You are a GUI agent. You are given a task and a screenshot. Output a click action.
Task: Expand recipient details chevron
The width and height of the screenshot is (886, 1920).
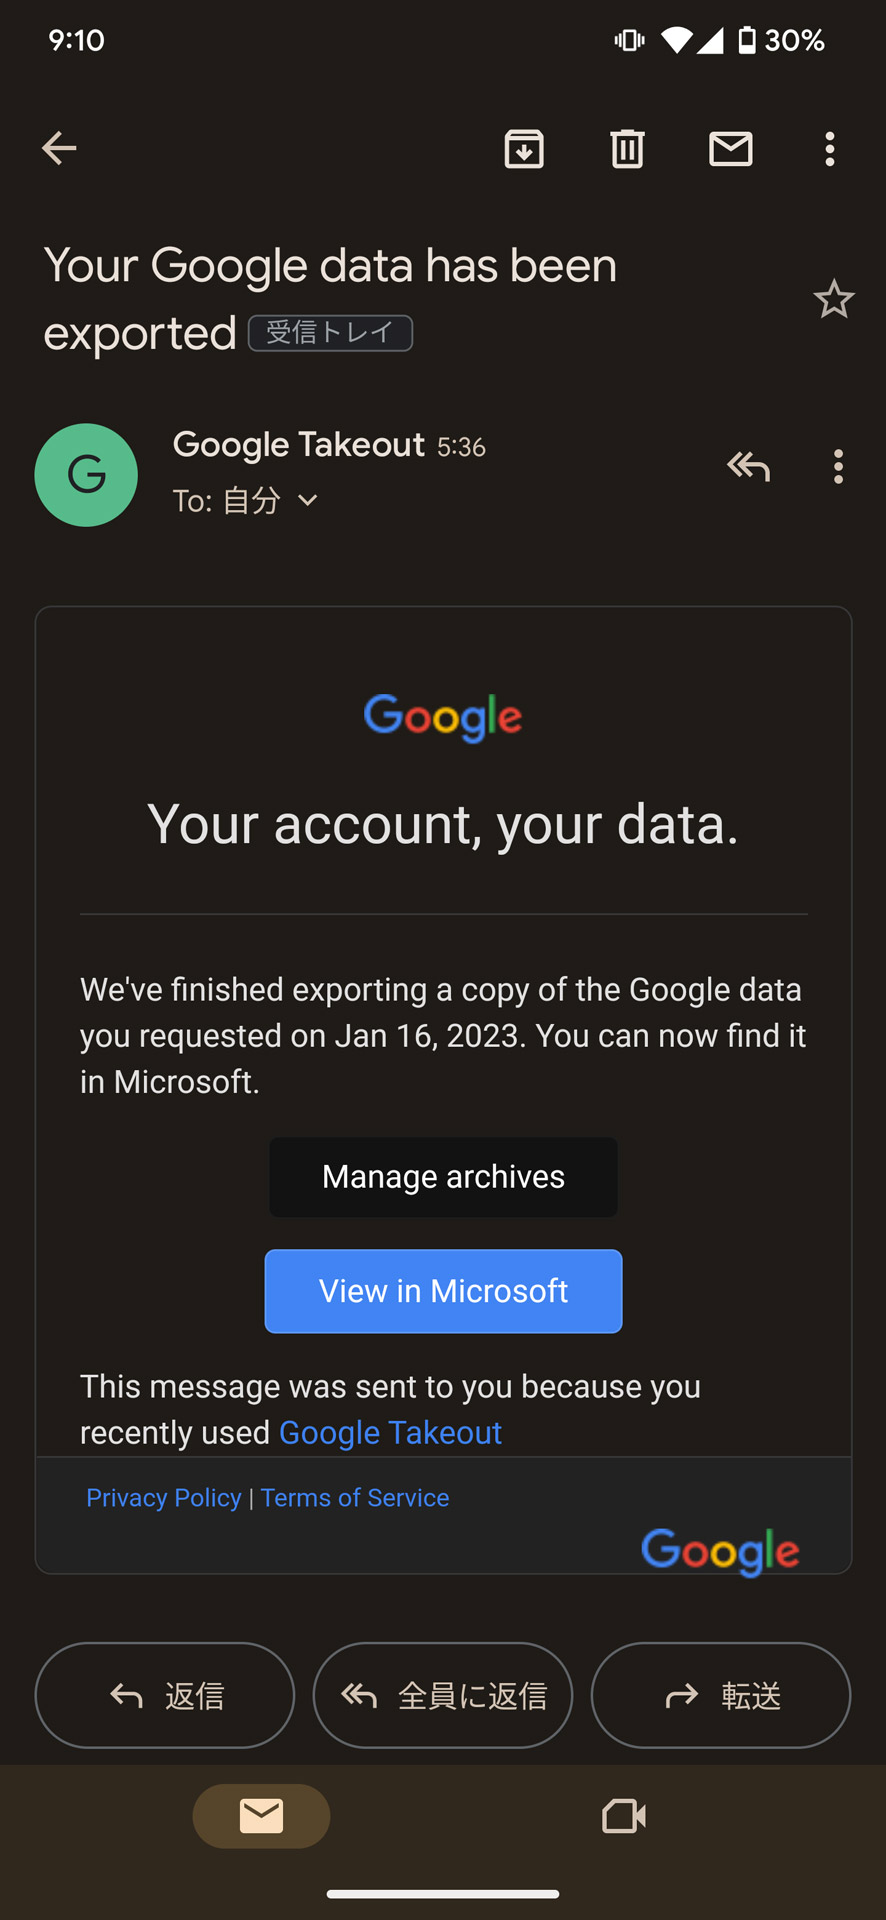click(x=308, y=500)
